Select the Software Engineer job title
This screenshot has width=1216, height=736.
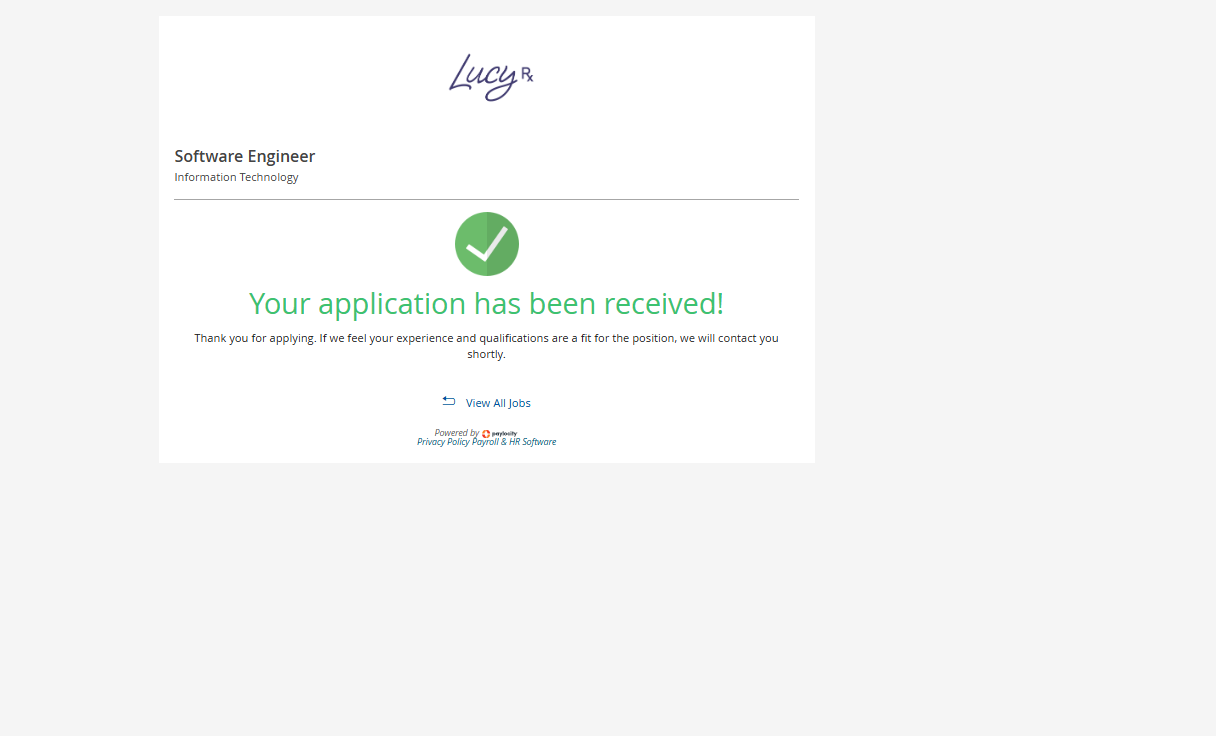pos(245,156)
